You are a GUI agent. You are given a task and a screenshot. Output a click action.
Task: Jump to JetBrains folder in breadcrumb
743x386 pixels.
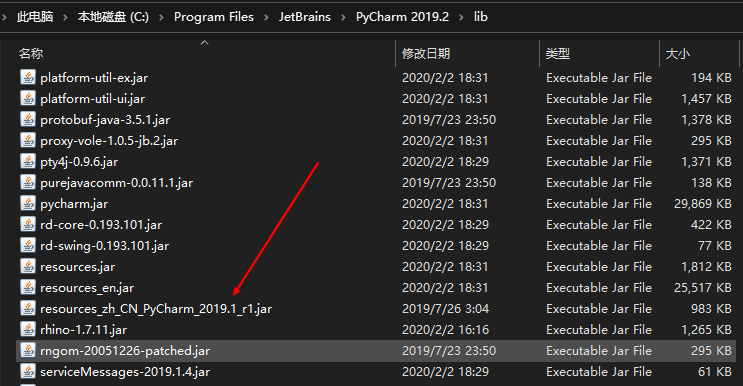point(305,17)
